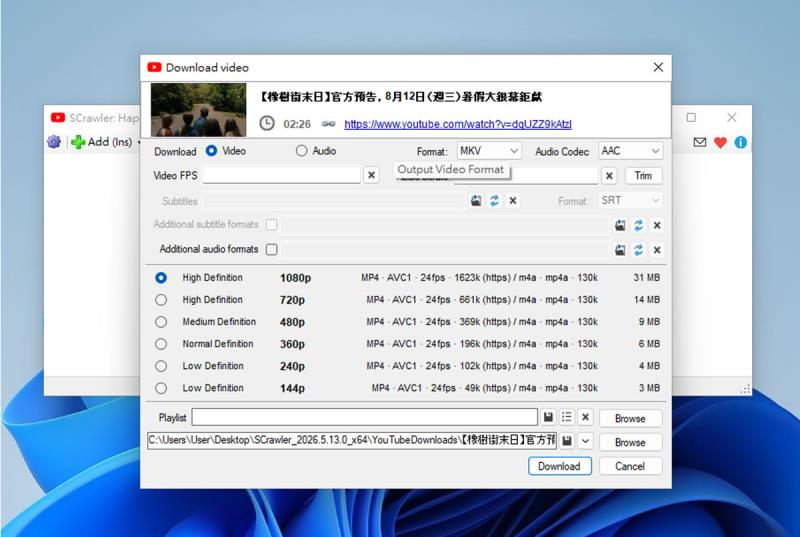Choose the 144p Low Definition option

pyautogui.click(x=161, y=388)
